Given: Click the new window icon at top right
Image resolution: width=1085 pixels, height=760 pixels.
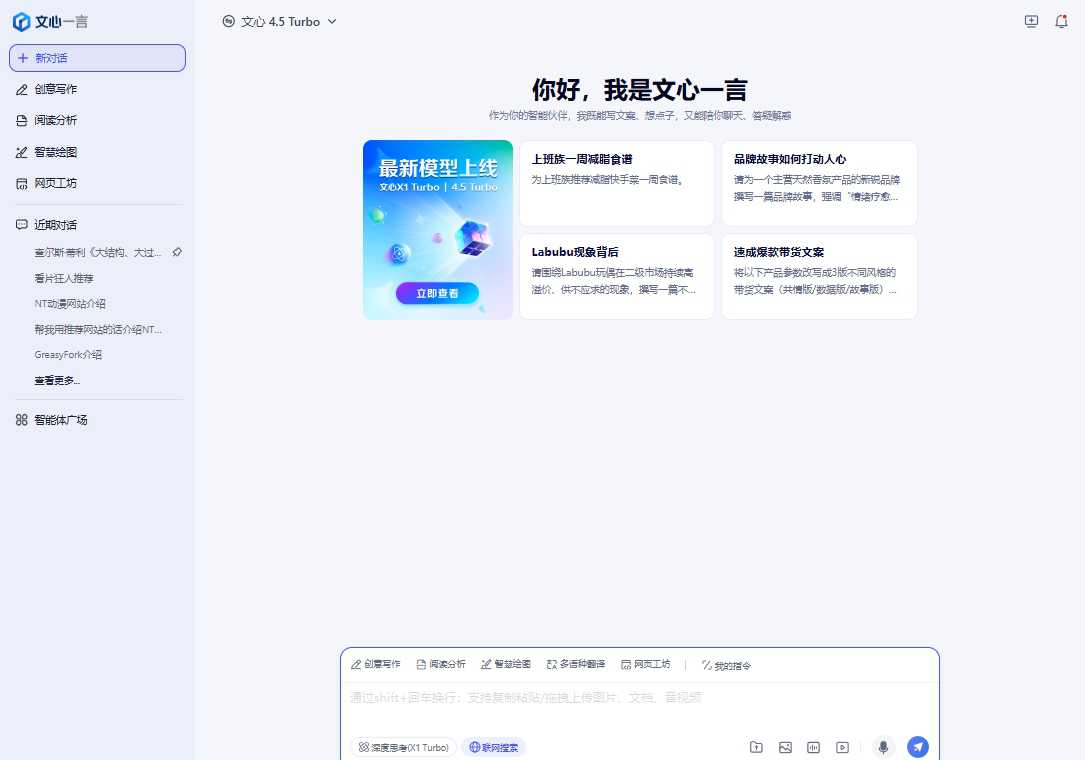Looking at the screenshot, I should point(1031,21).
